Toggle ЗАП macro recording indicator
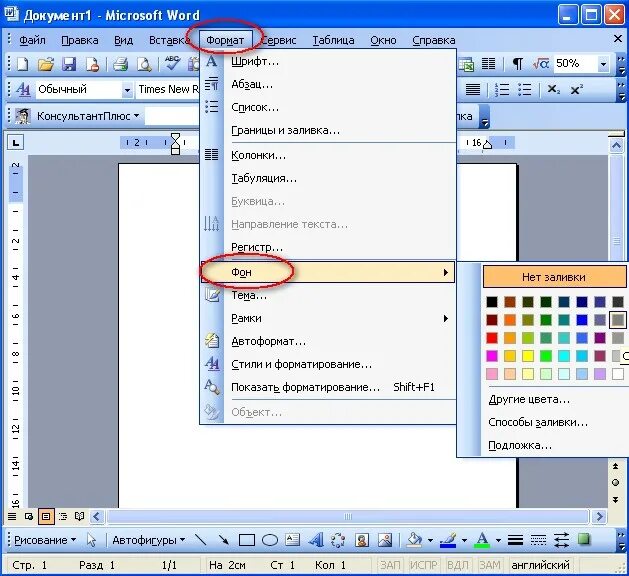The height and width of the screenshot is (576, 629). pos(390,565)
